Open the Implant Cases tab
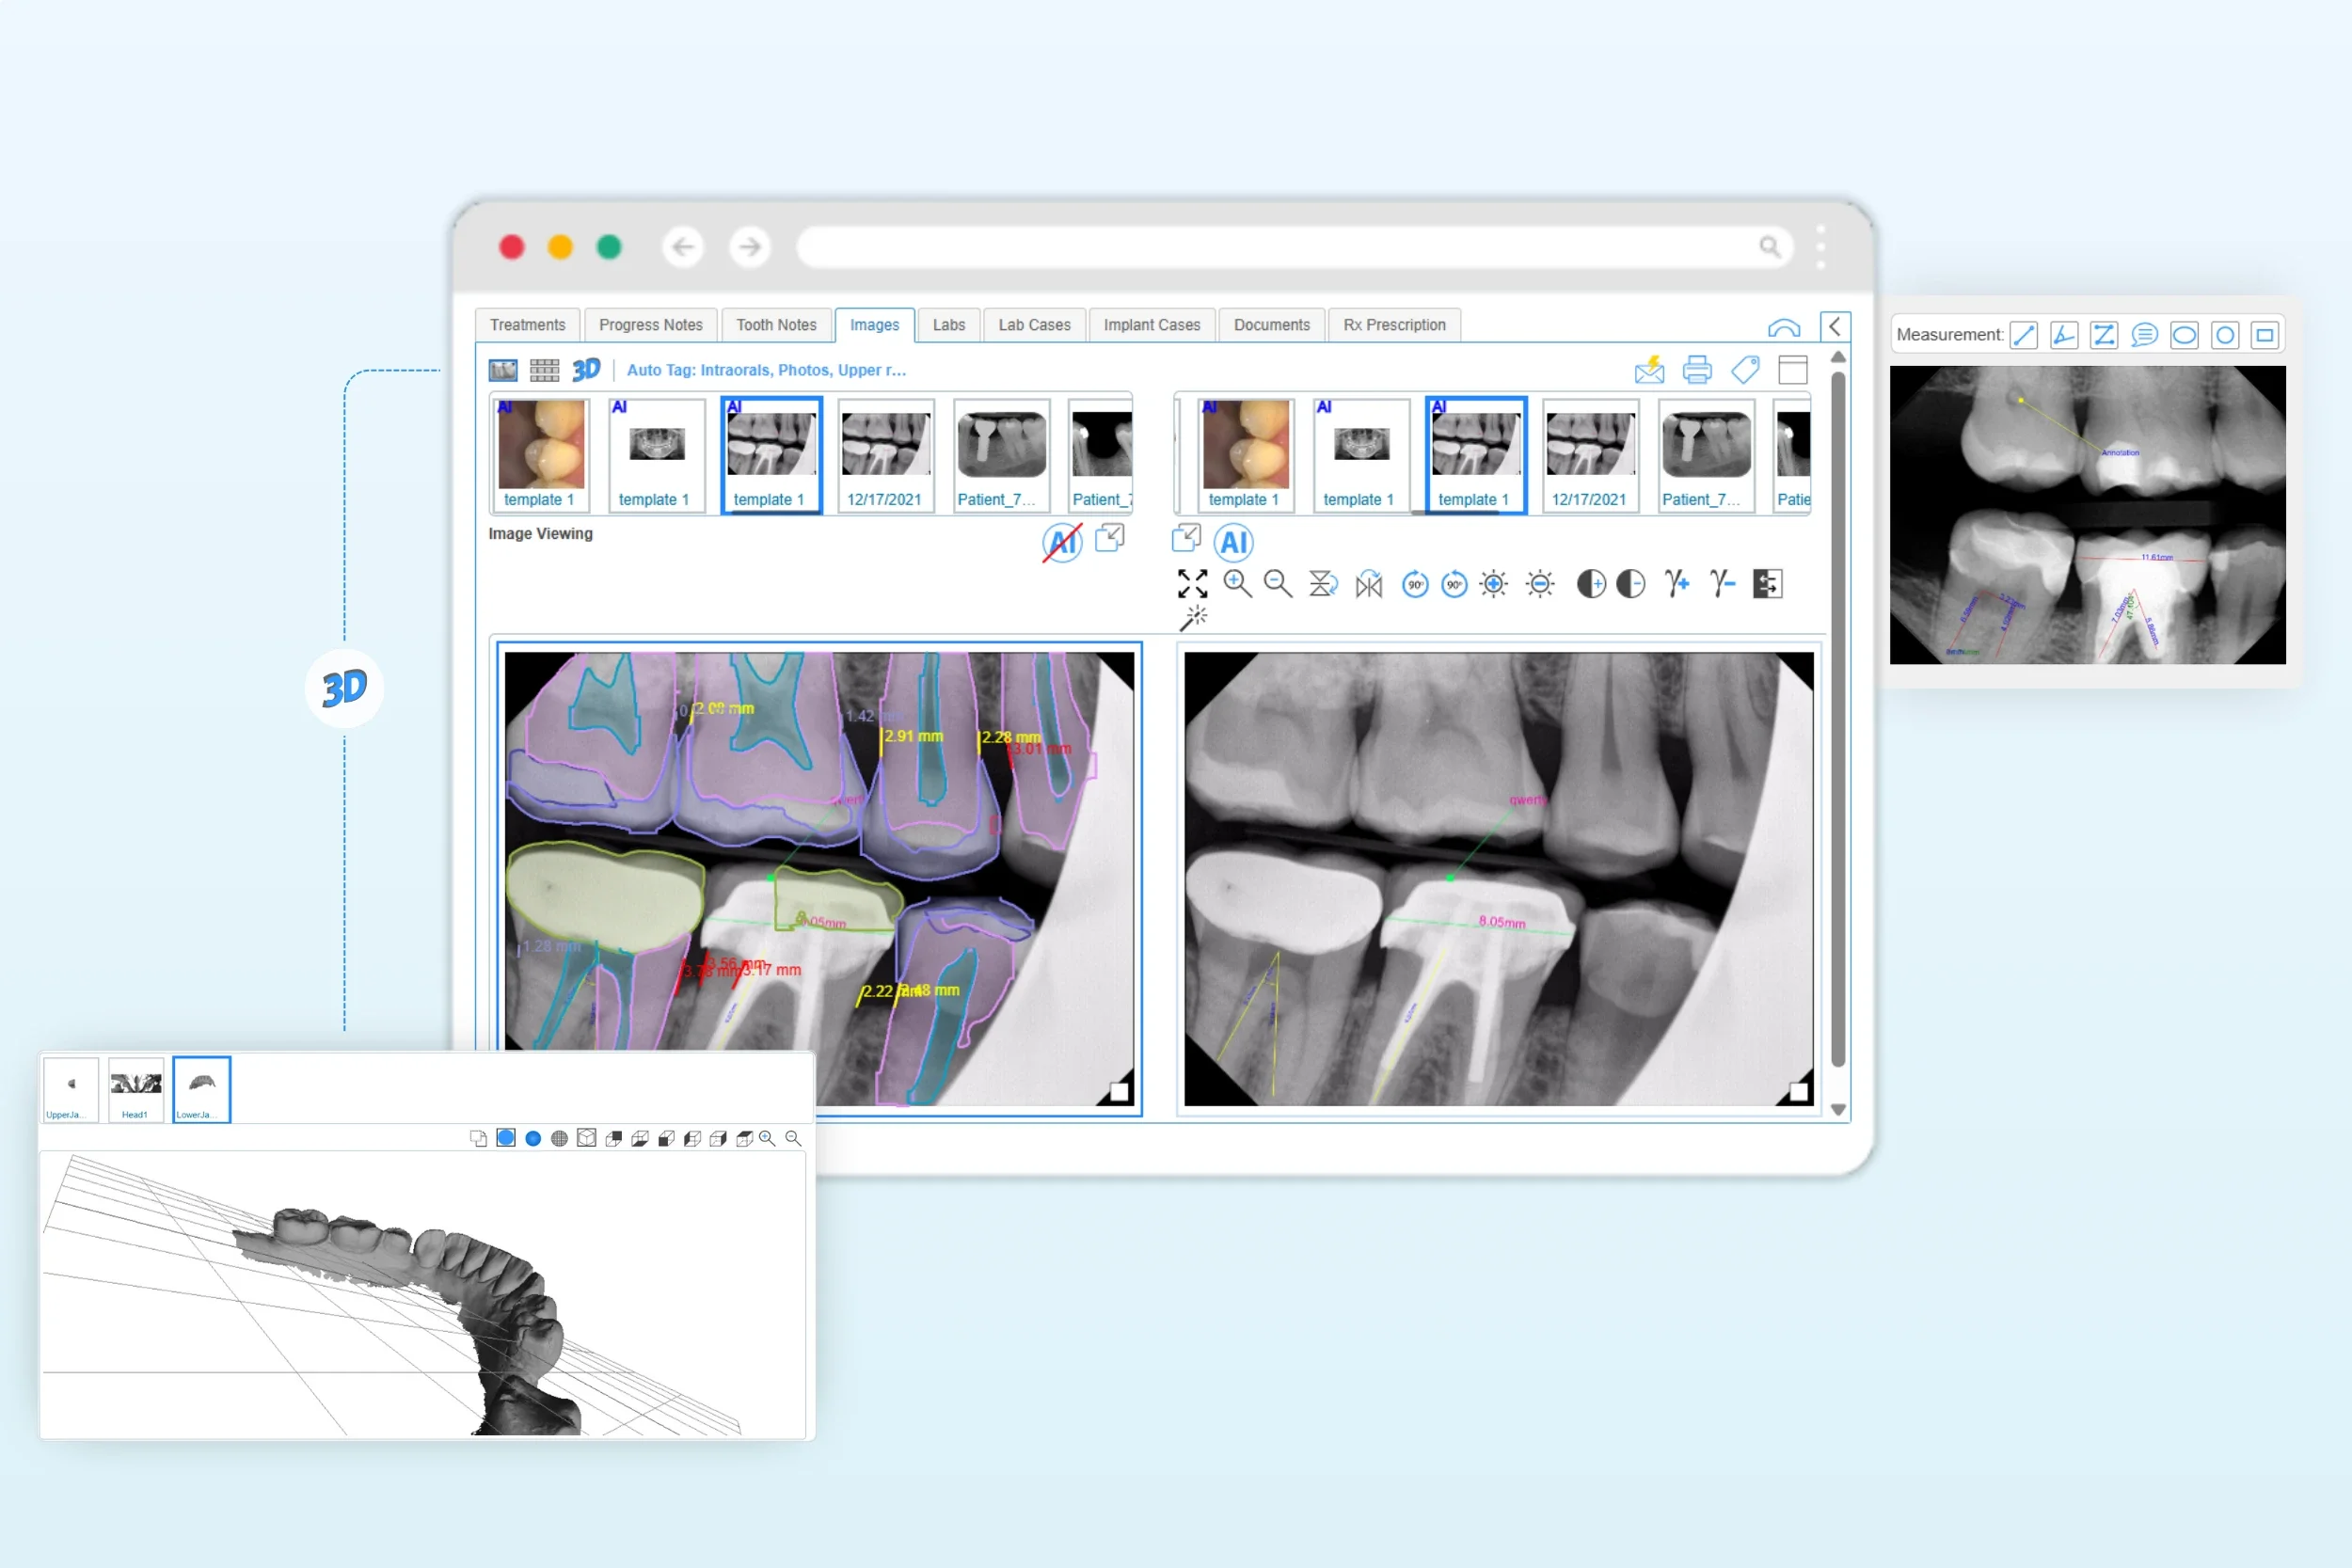 (x=1151, y=325)
